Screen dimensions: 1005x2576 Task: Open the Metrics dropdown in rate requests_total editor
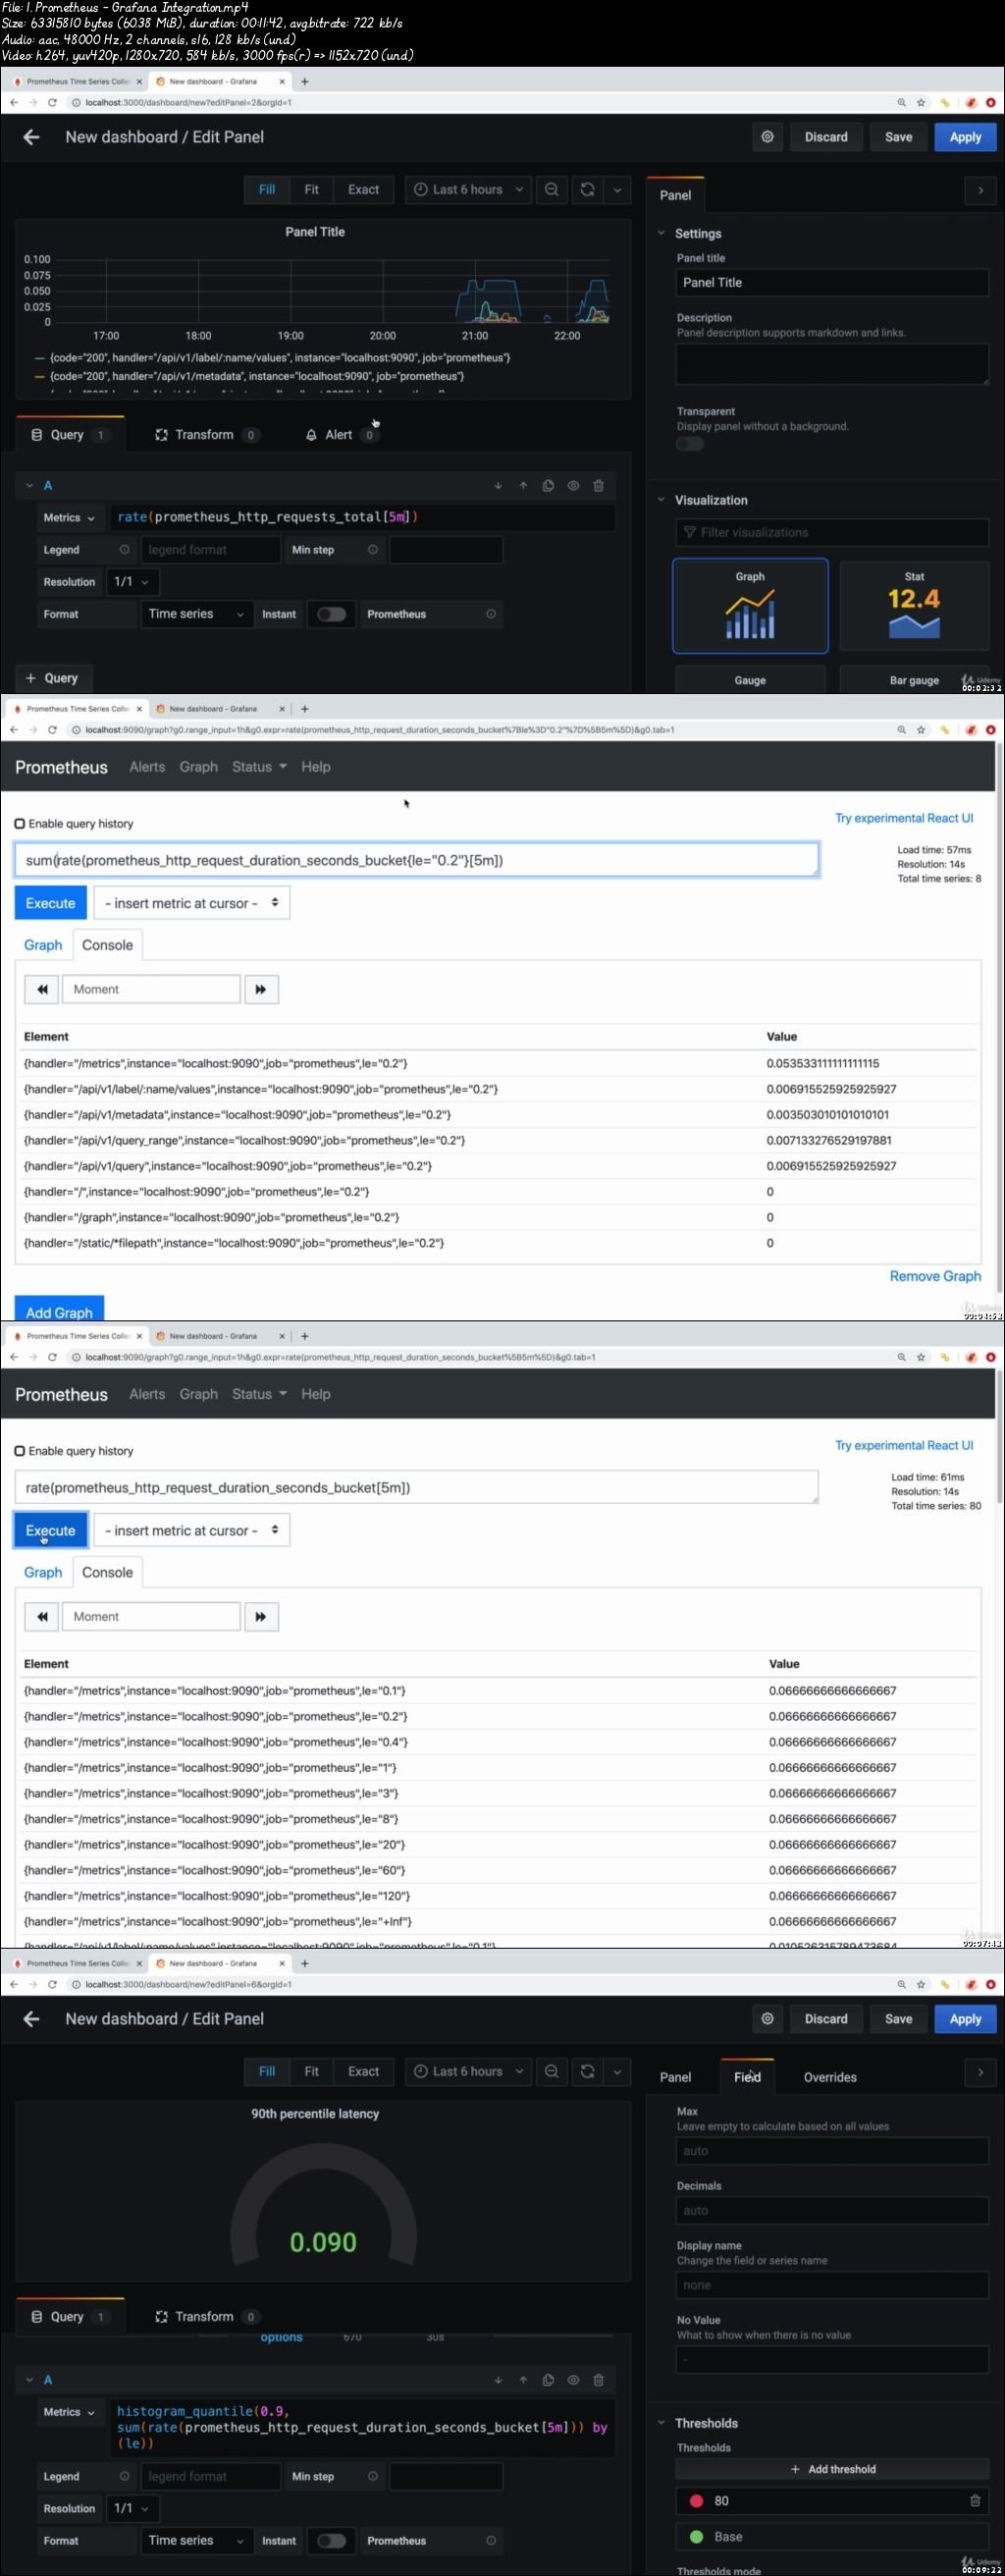tap(69, 518)
